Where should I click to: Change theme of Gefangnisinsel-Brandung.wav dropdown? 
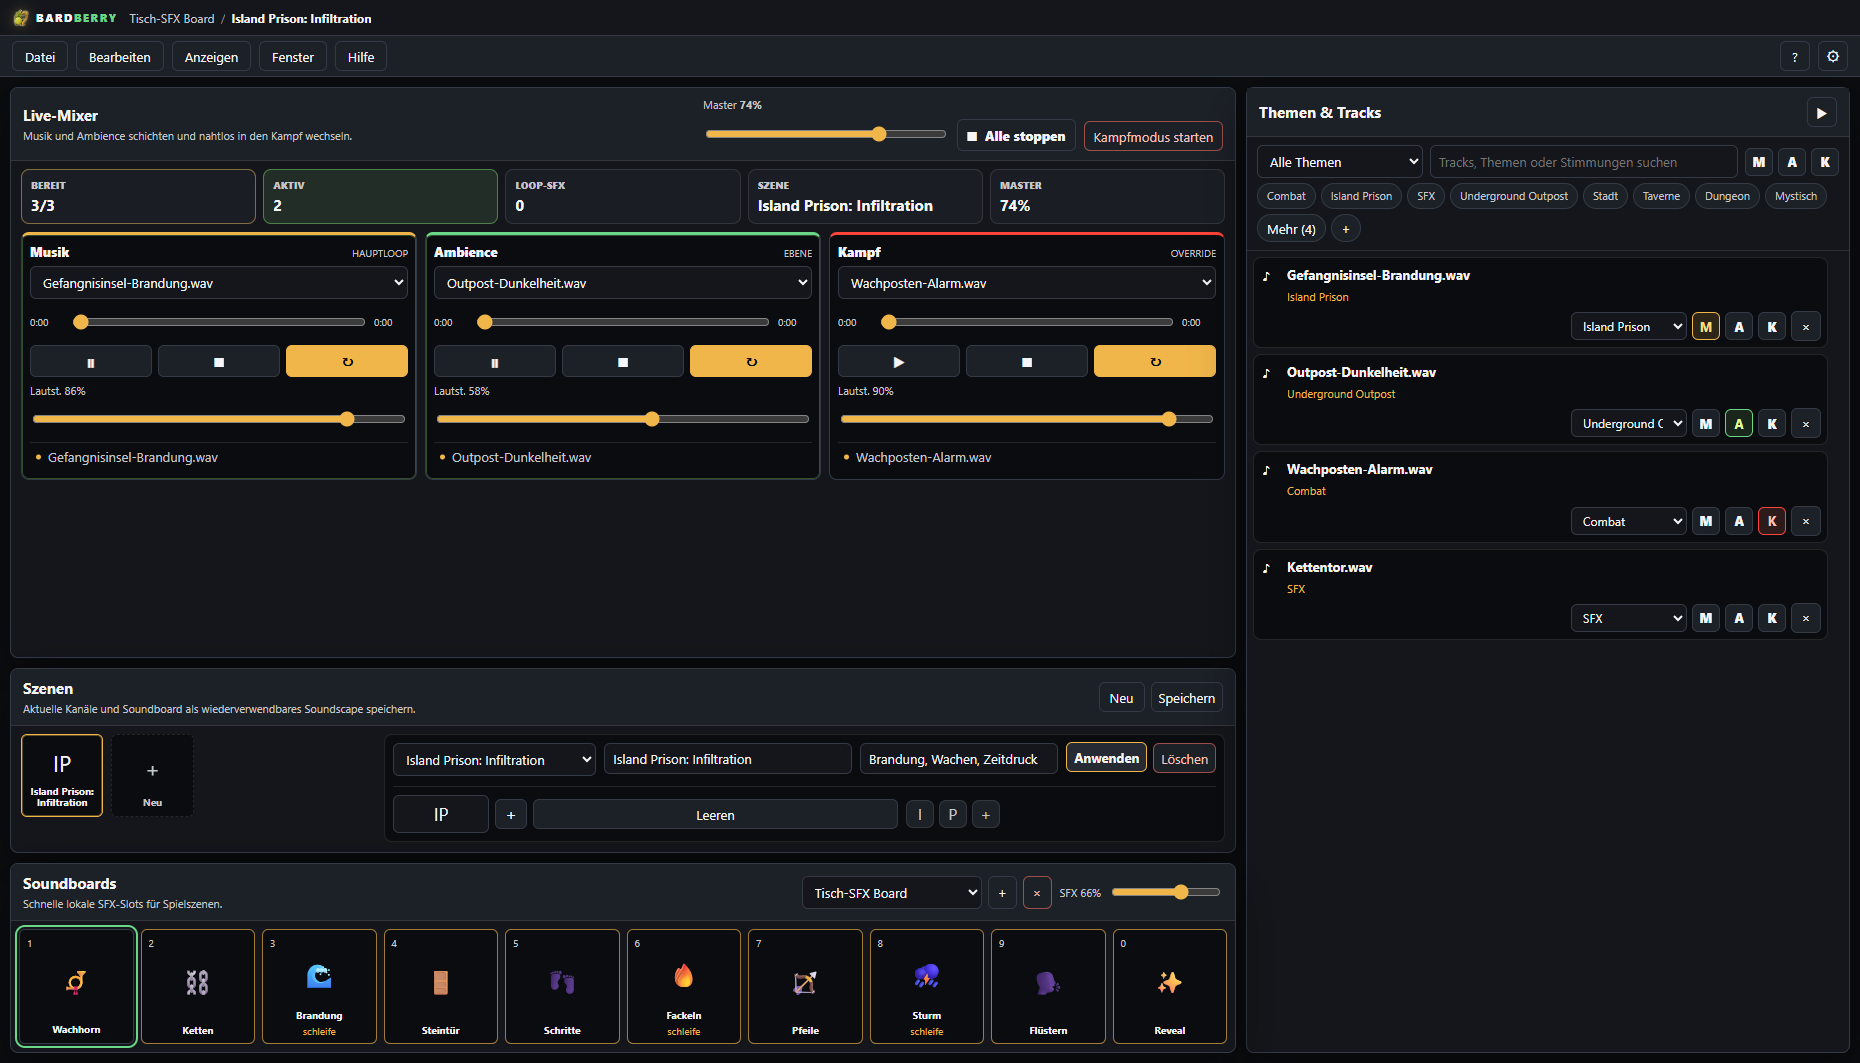1629,327
